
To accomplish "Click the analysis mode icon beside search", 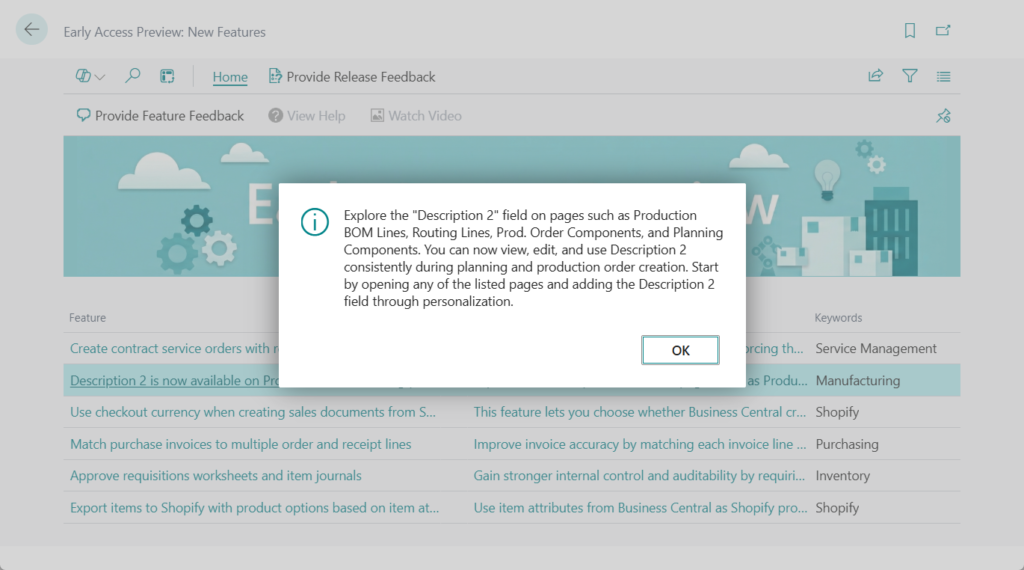I will [167, 76].
